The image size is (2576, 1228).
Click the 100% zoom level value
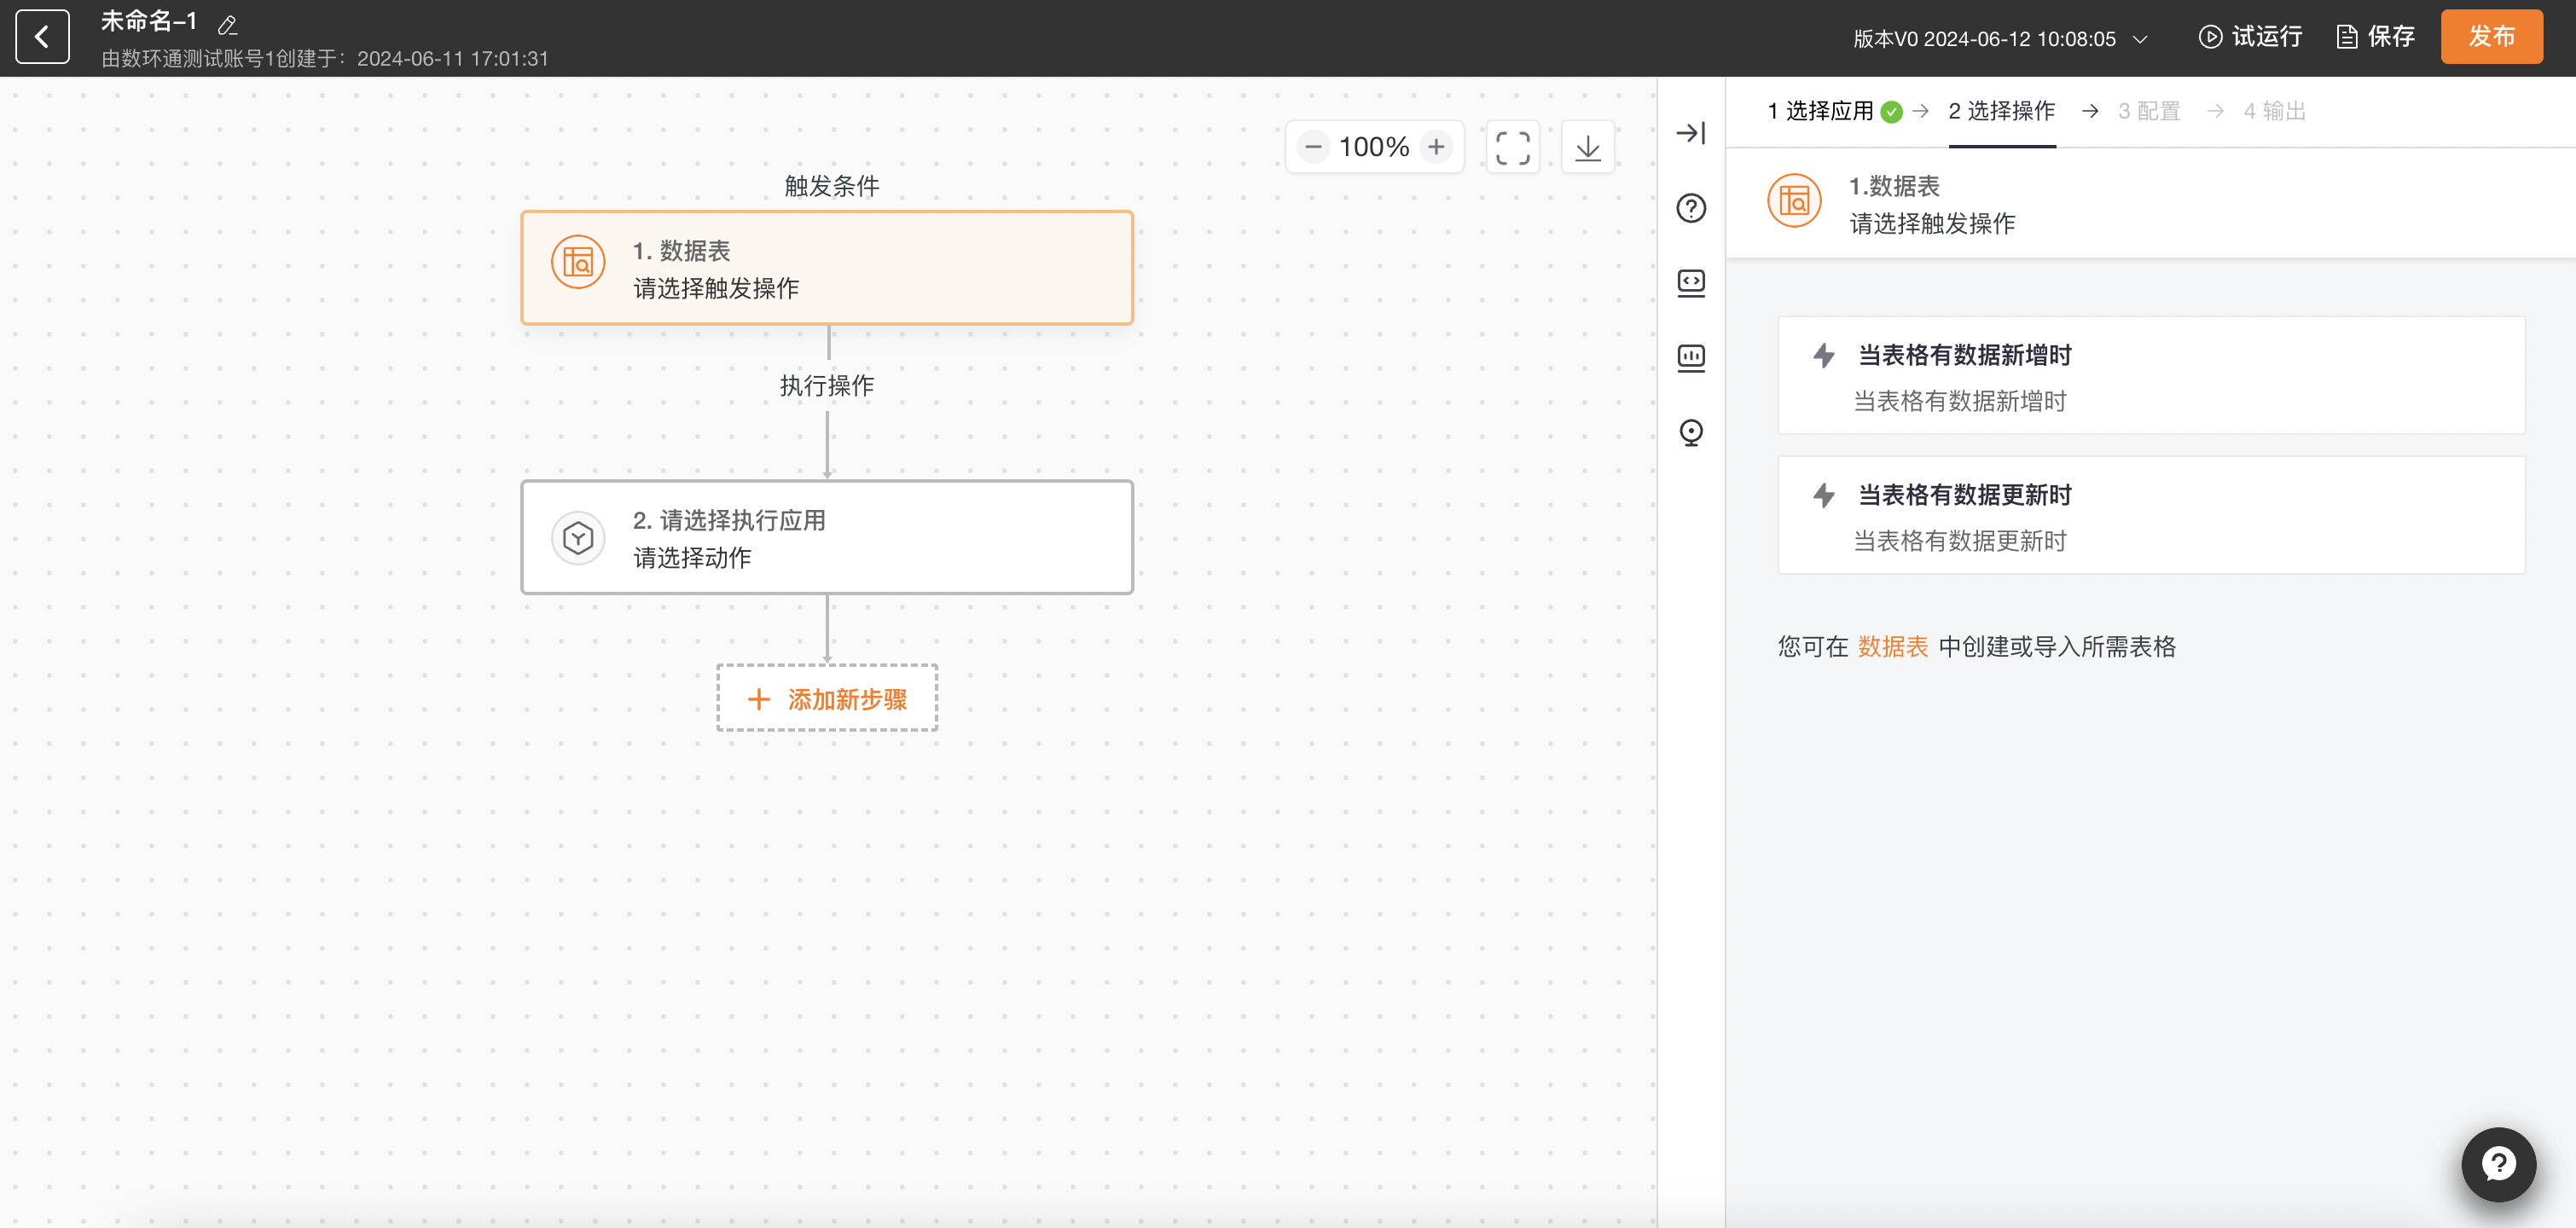tap(1374, 147)
